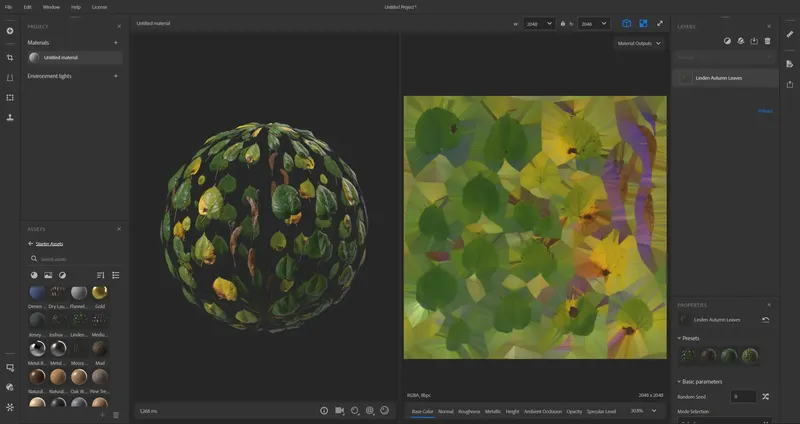Select the Crop tool in left toolbar
This screenshot has height=424, width=800.
click(10, 58)
